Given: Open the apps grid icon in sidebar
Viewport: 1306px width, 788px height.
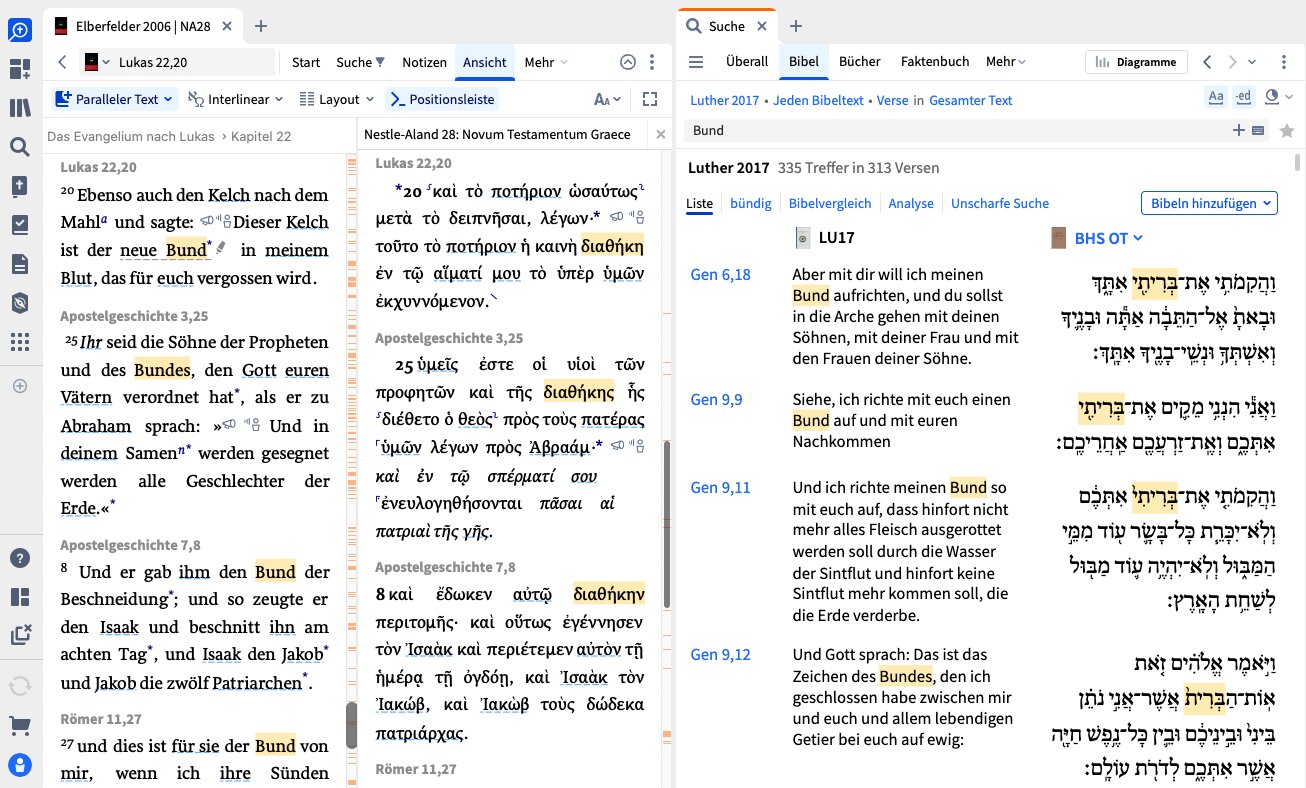Looking at the screenshot, I should pyautogui.click(x=20, y=342).
